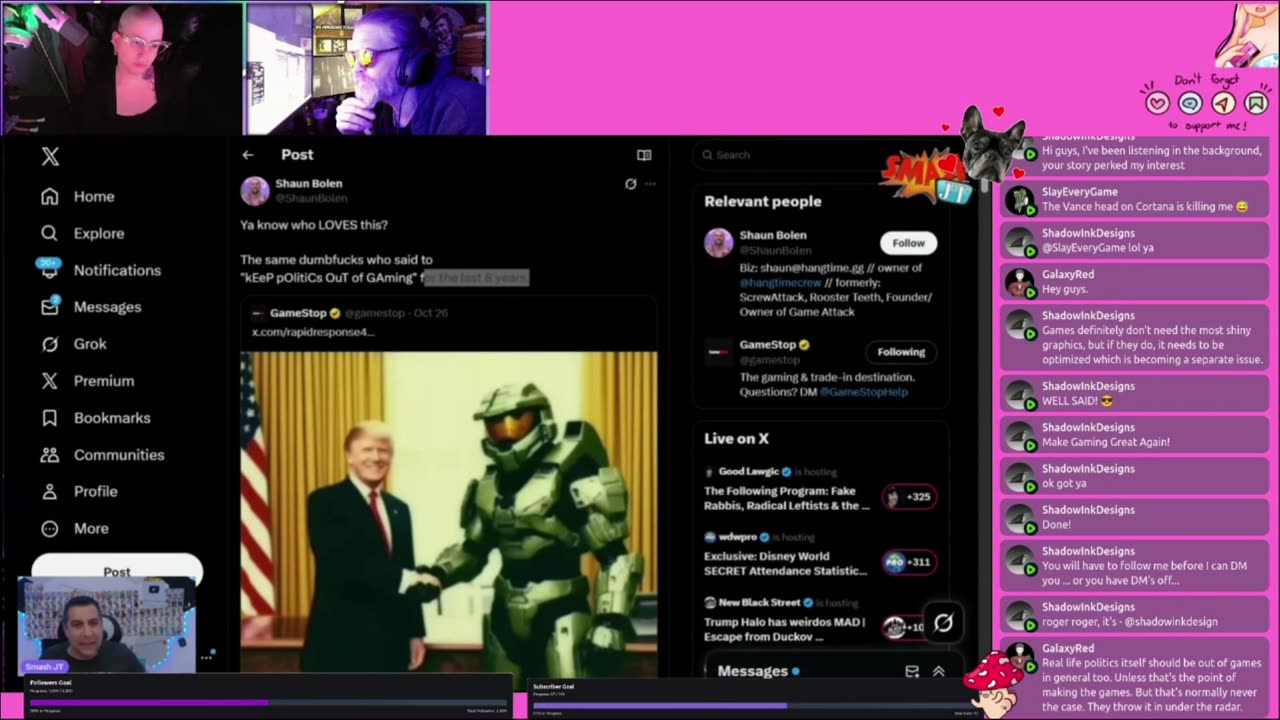Click the X logo in the sidebar

tap(50, 156)
